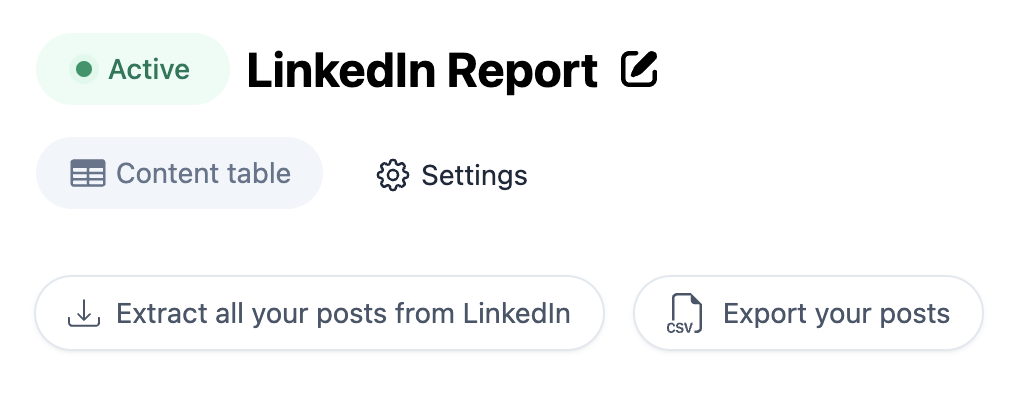Click the pencil edit icon beside LinkedIn Report
This screenshot has height=396, width=1020.
[x=639, y=69]
